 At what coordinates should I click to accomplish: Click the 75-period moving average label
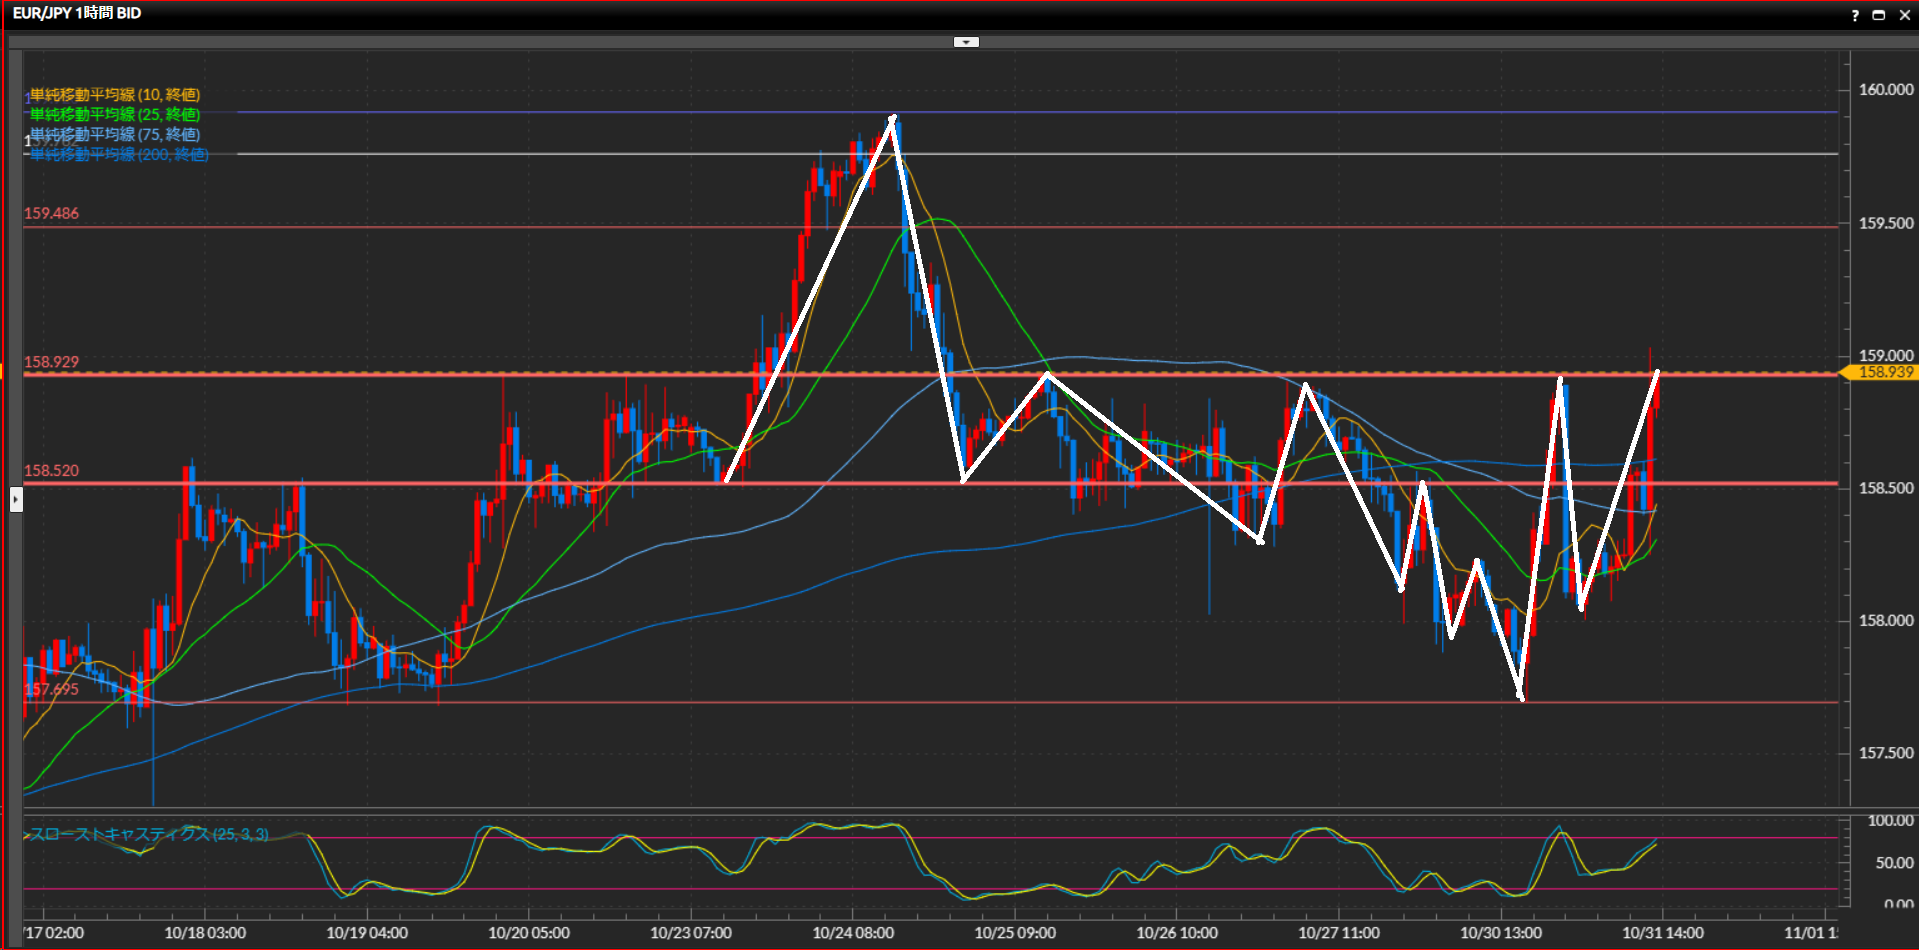[x=115, y=134]
